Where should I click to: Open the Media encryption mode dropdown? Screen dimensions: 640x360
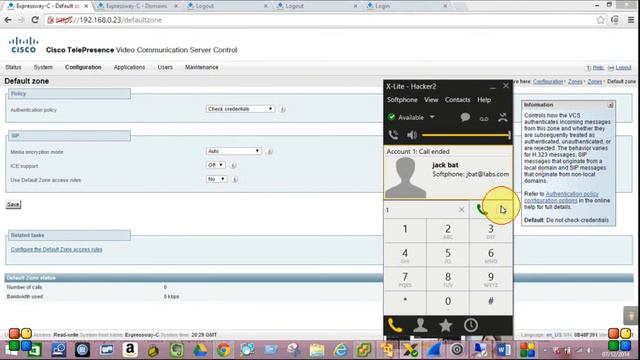233,151
